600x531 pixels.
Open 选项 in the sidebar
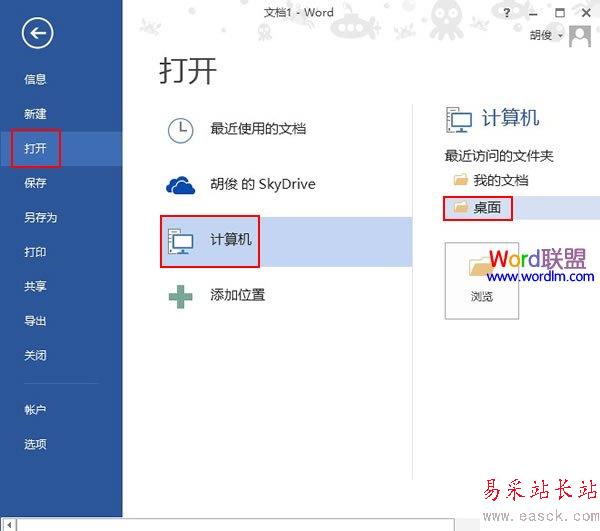(x=35, y=444)
